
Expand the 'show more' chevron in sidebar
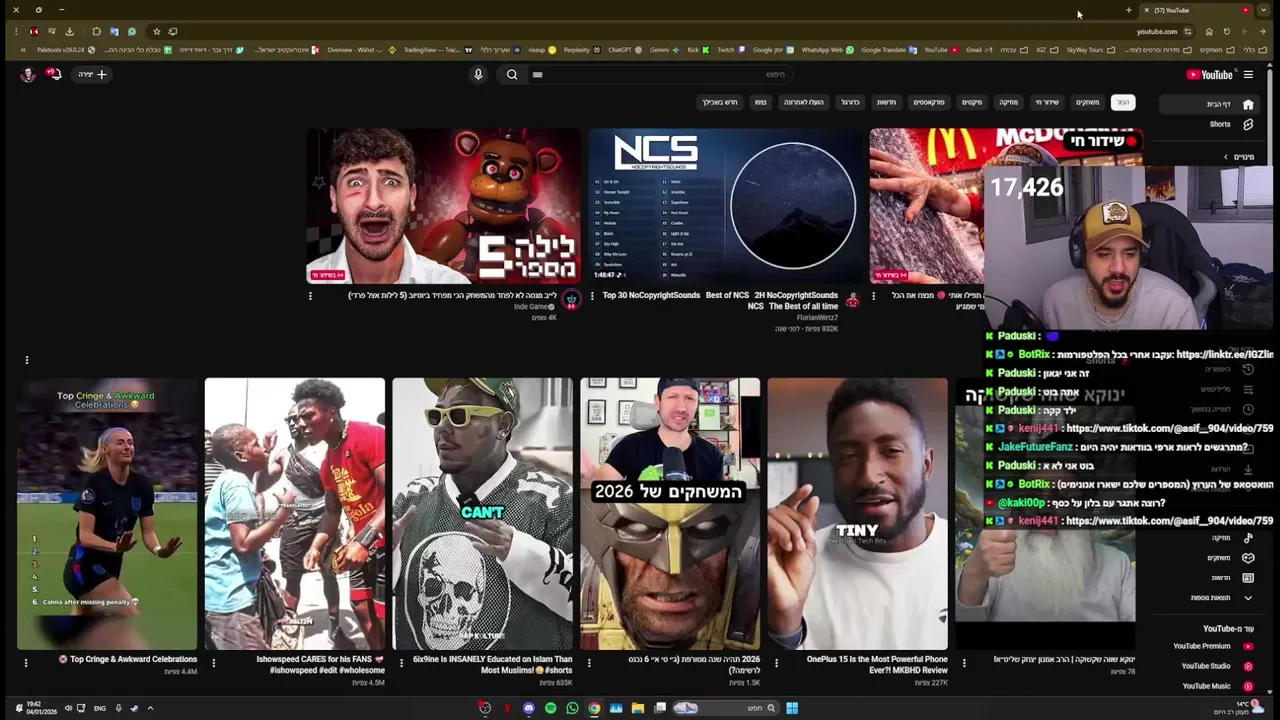1248,598
